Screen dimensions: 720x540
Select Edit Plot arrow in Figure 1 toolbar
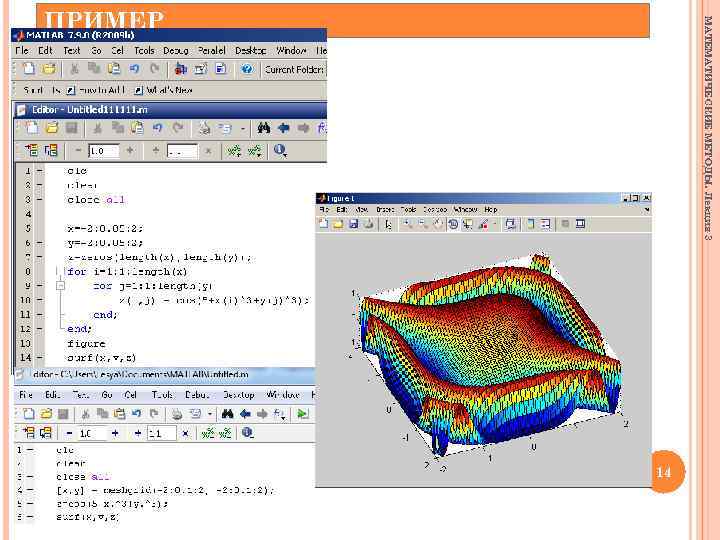pos(388,224)
